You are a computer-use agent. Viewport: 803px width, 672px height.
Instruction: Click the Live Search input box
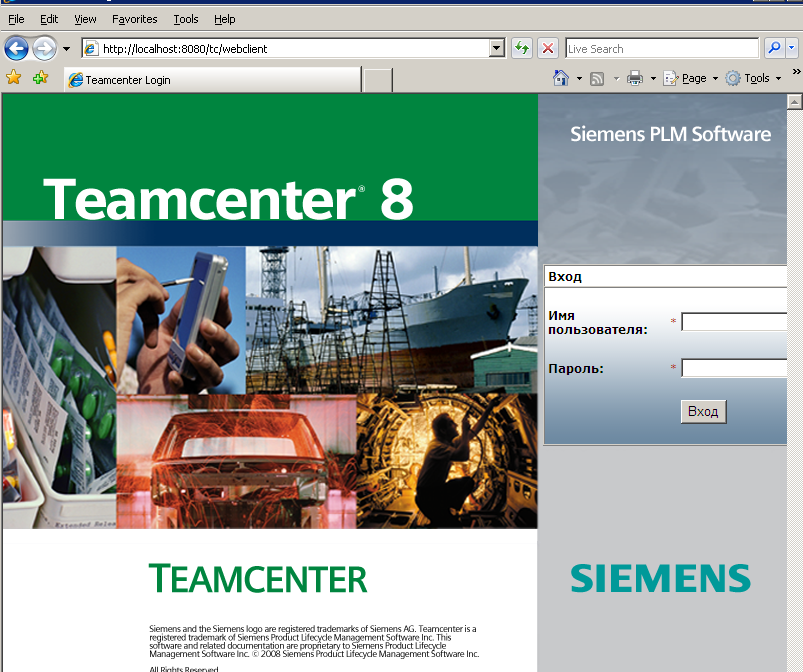662,49
